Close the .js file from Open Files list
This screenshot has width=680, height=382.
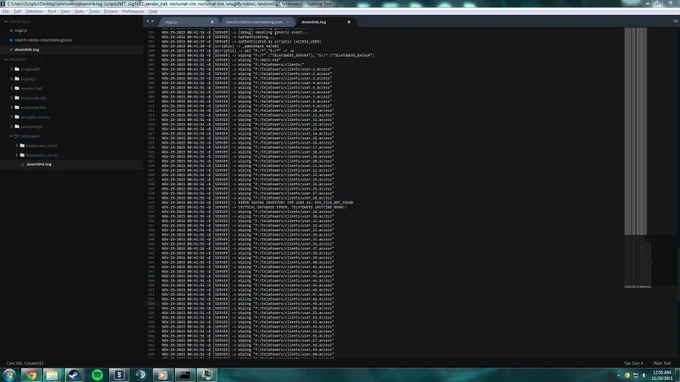coord(11,31)
